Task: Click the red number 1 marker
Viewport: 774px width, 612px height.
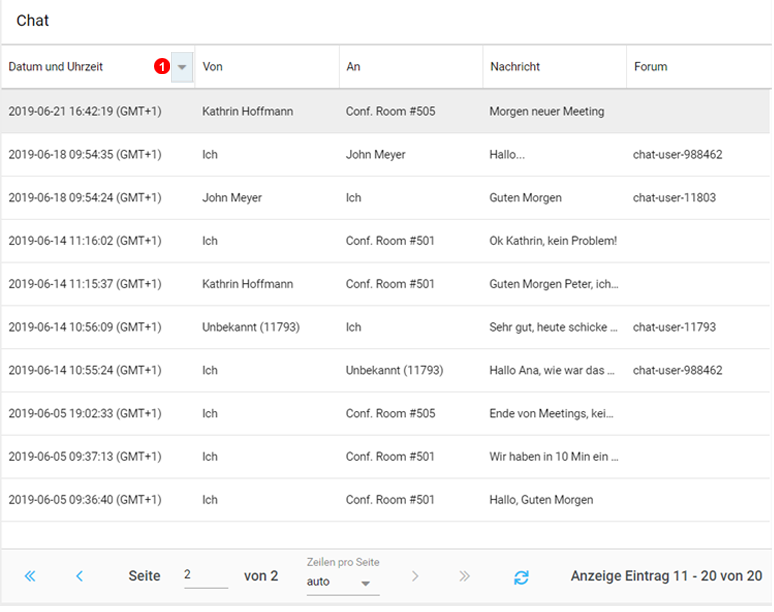Action: click(160, 67)
